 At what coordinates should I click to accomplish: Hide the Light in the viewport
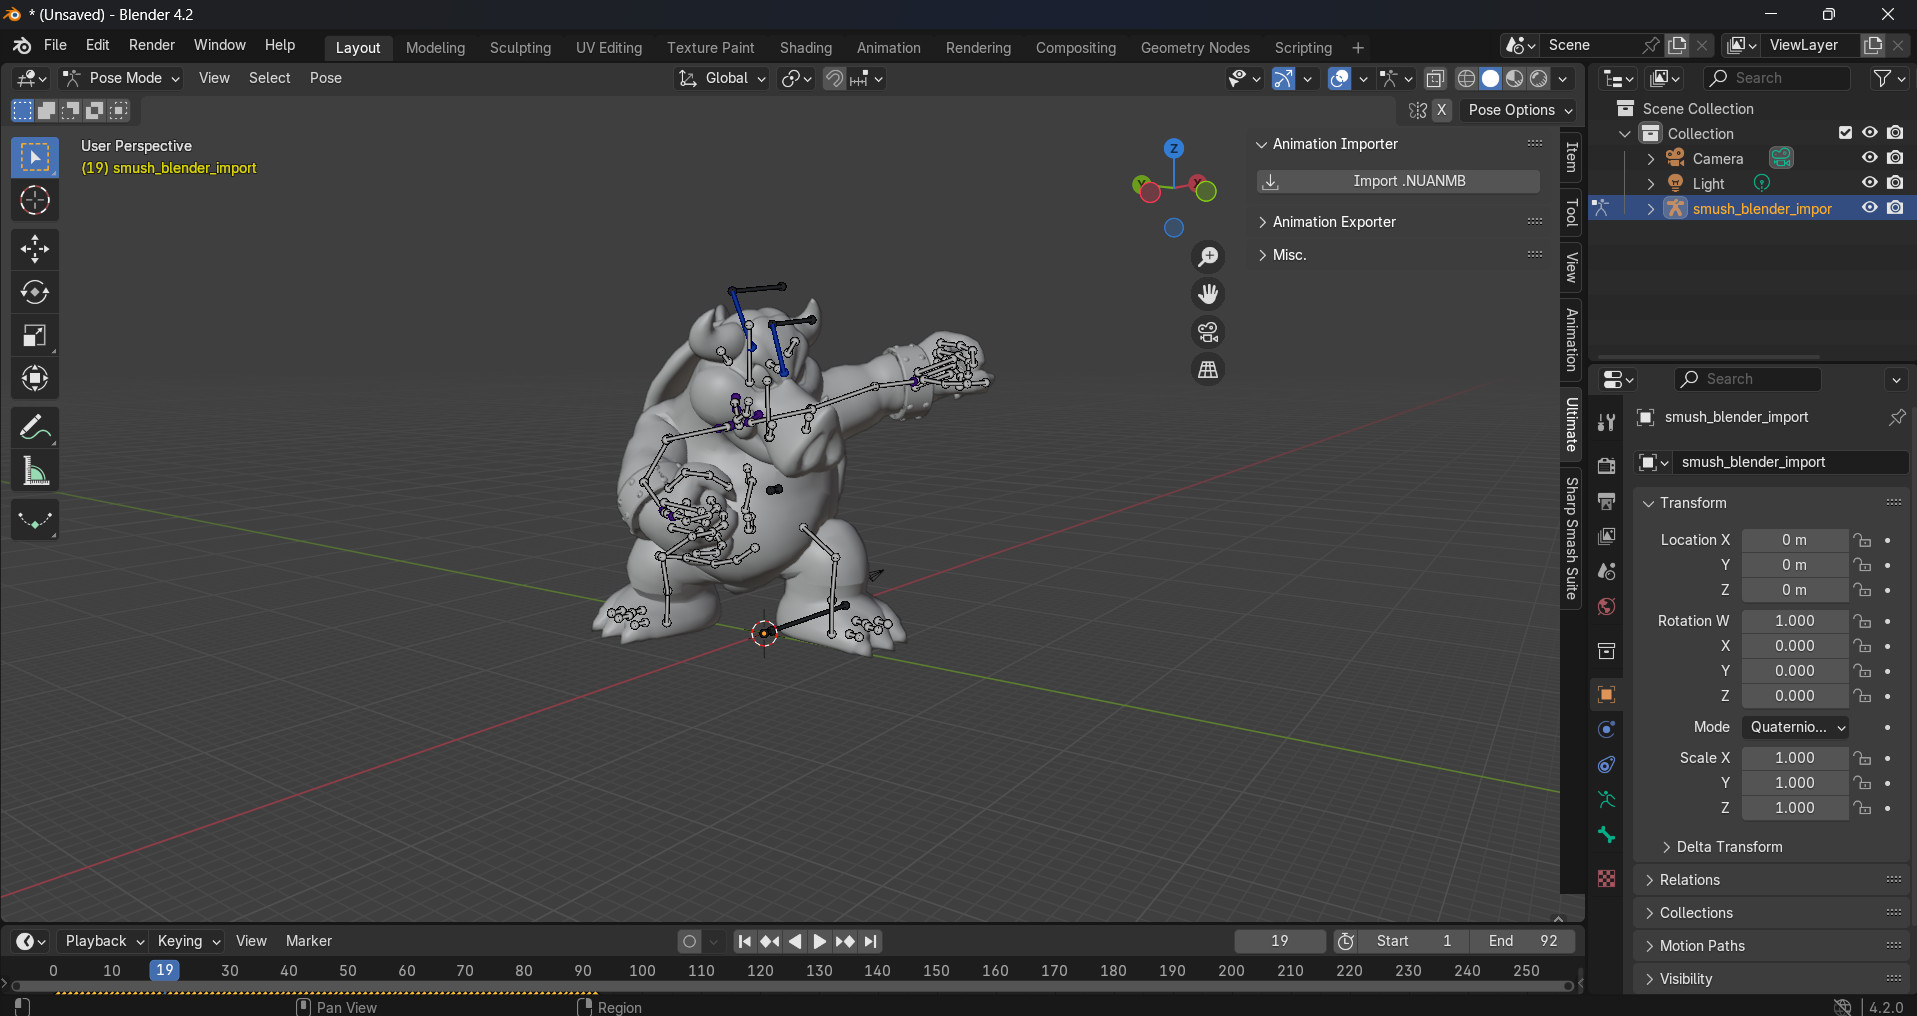[x=1869, y=183]
